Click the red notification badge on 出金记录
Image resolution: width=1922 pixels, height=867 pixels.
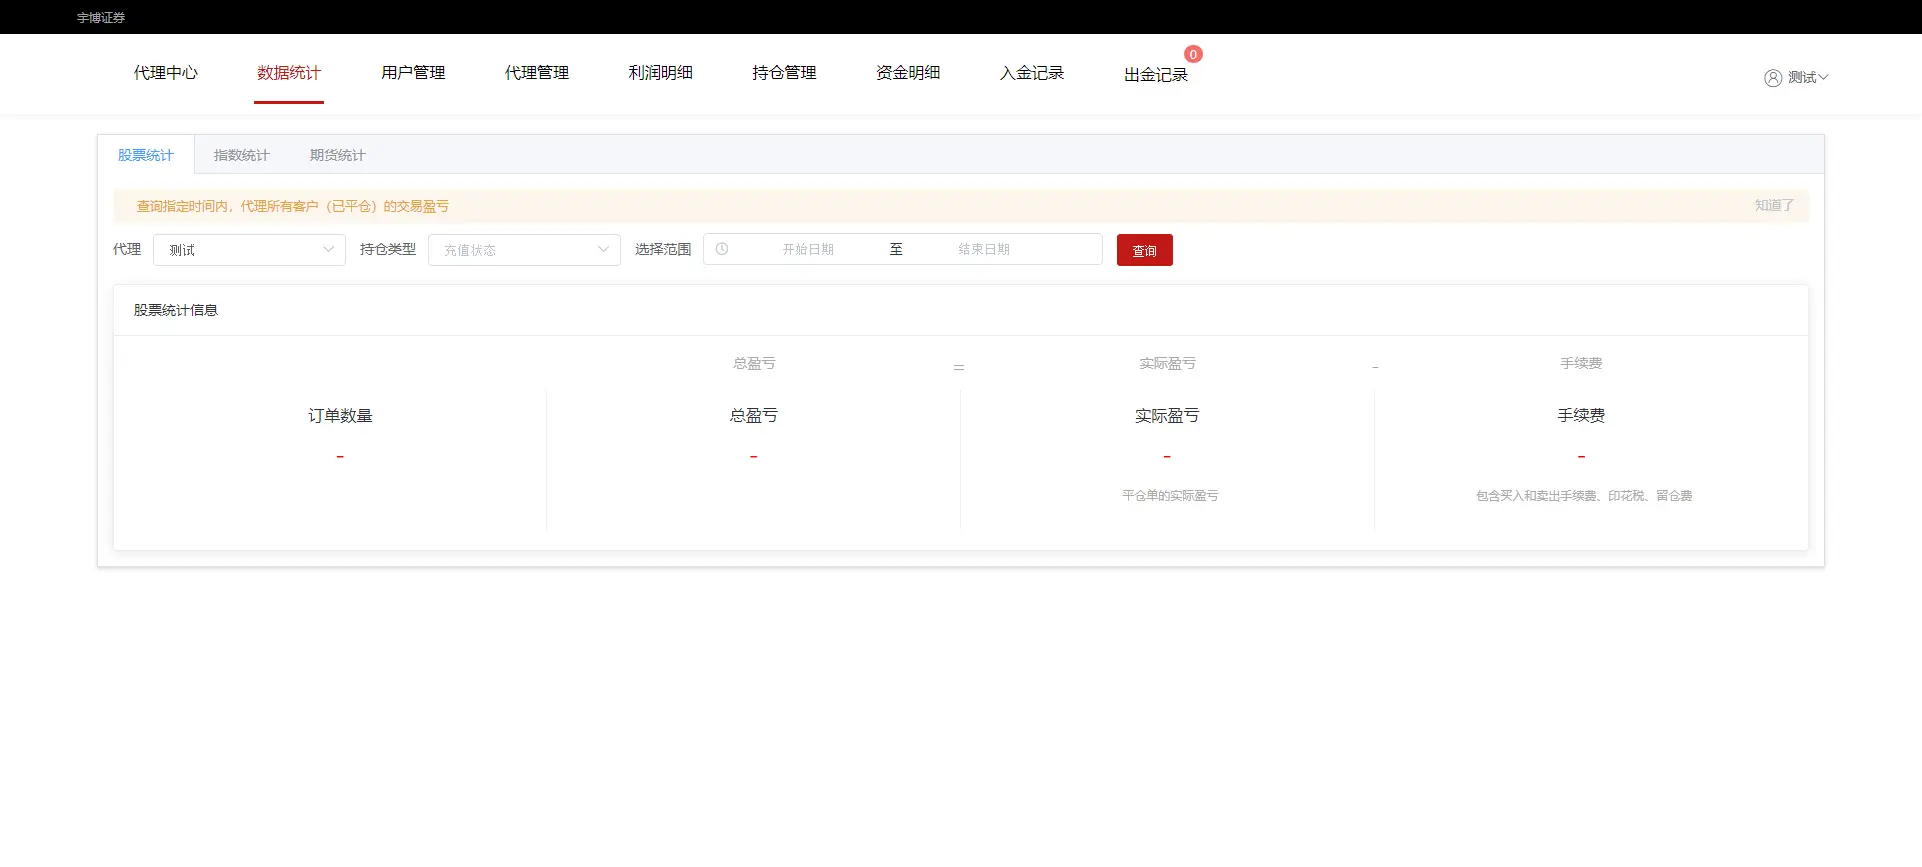coord(1192,54)
